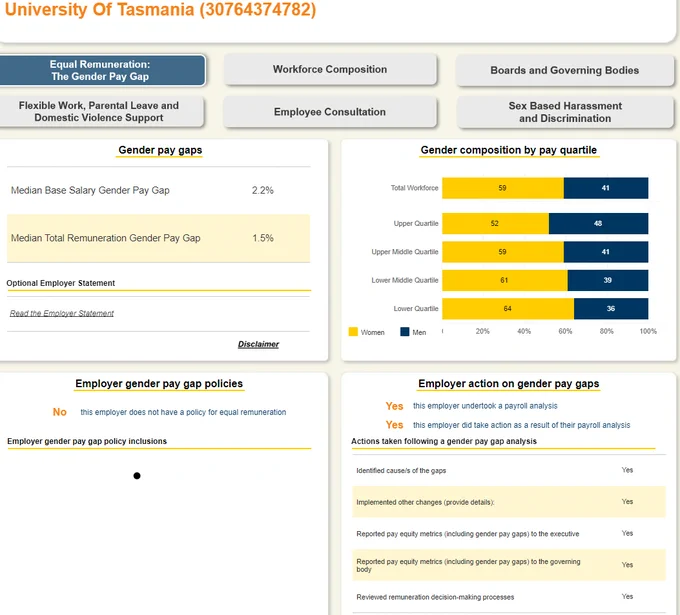
Task: Click Reported pay equity metrics to the executive row
Action: pos(509,533)
